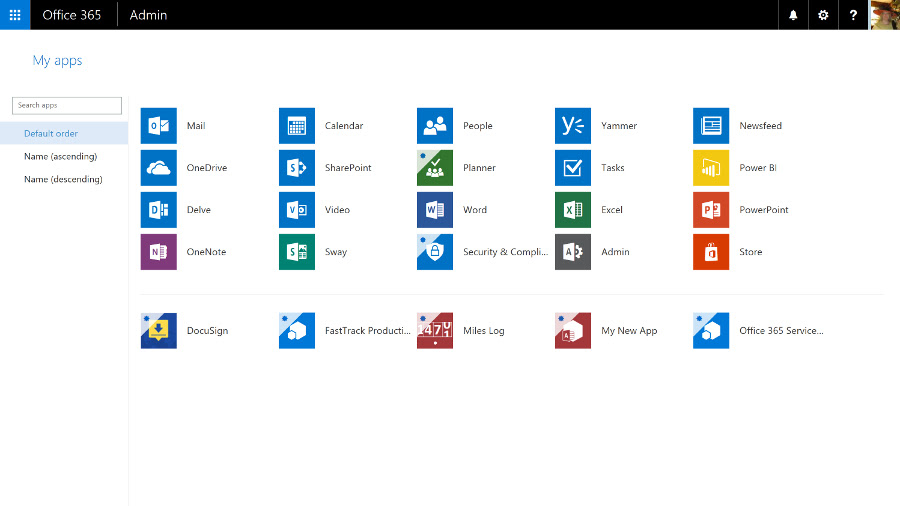900x506 pixels.
Task: Launch the Word app icon
Action: 435,210
